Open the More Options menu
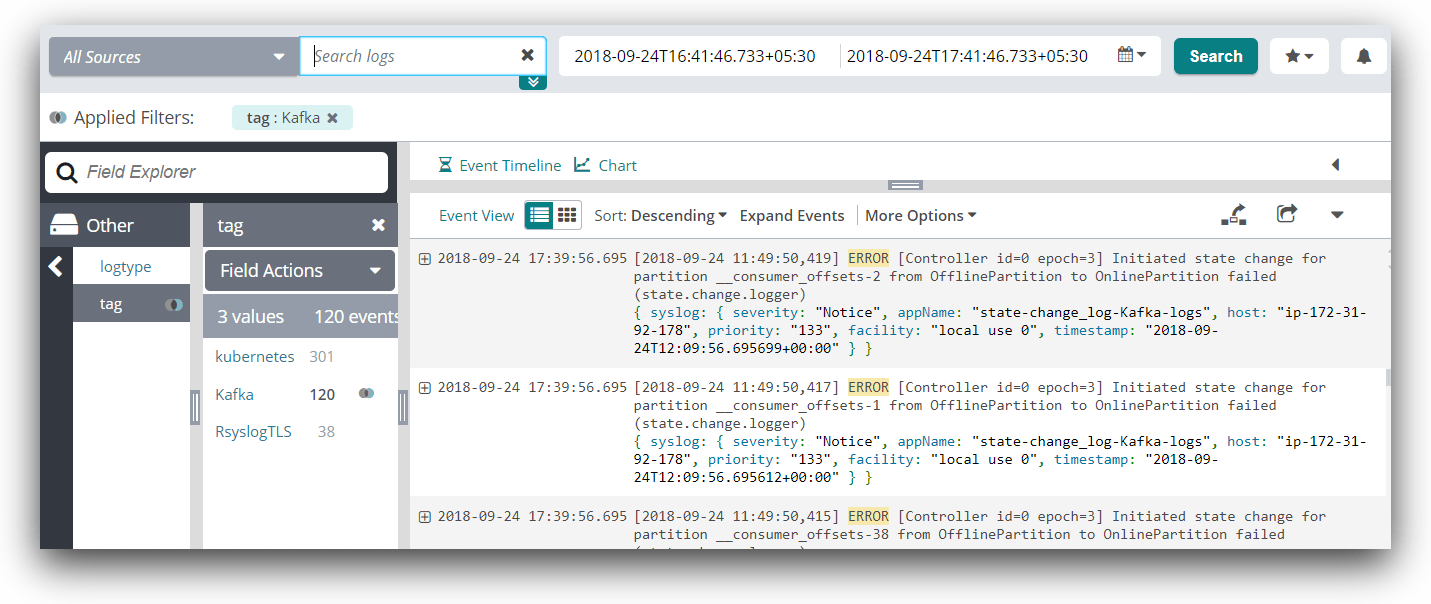Viewport: 1431px width, 604px height. point(920,216)
